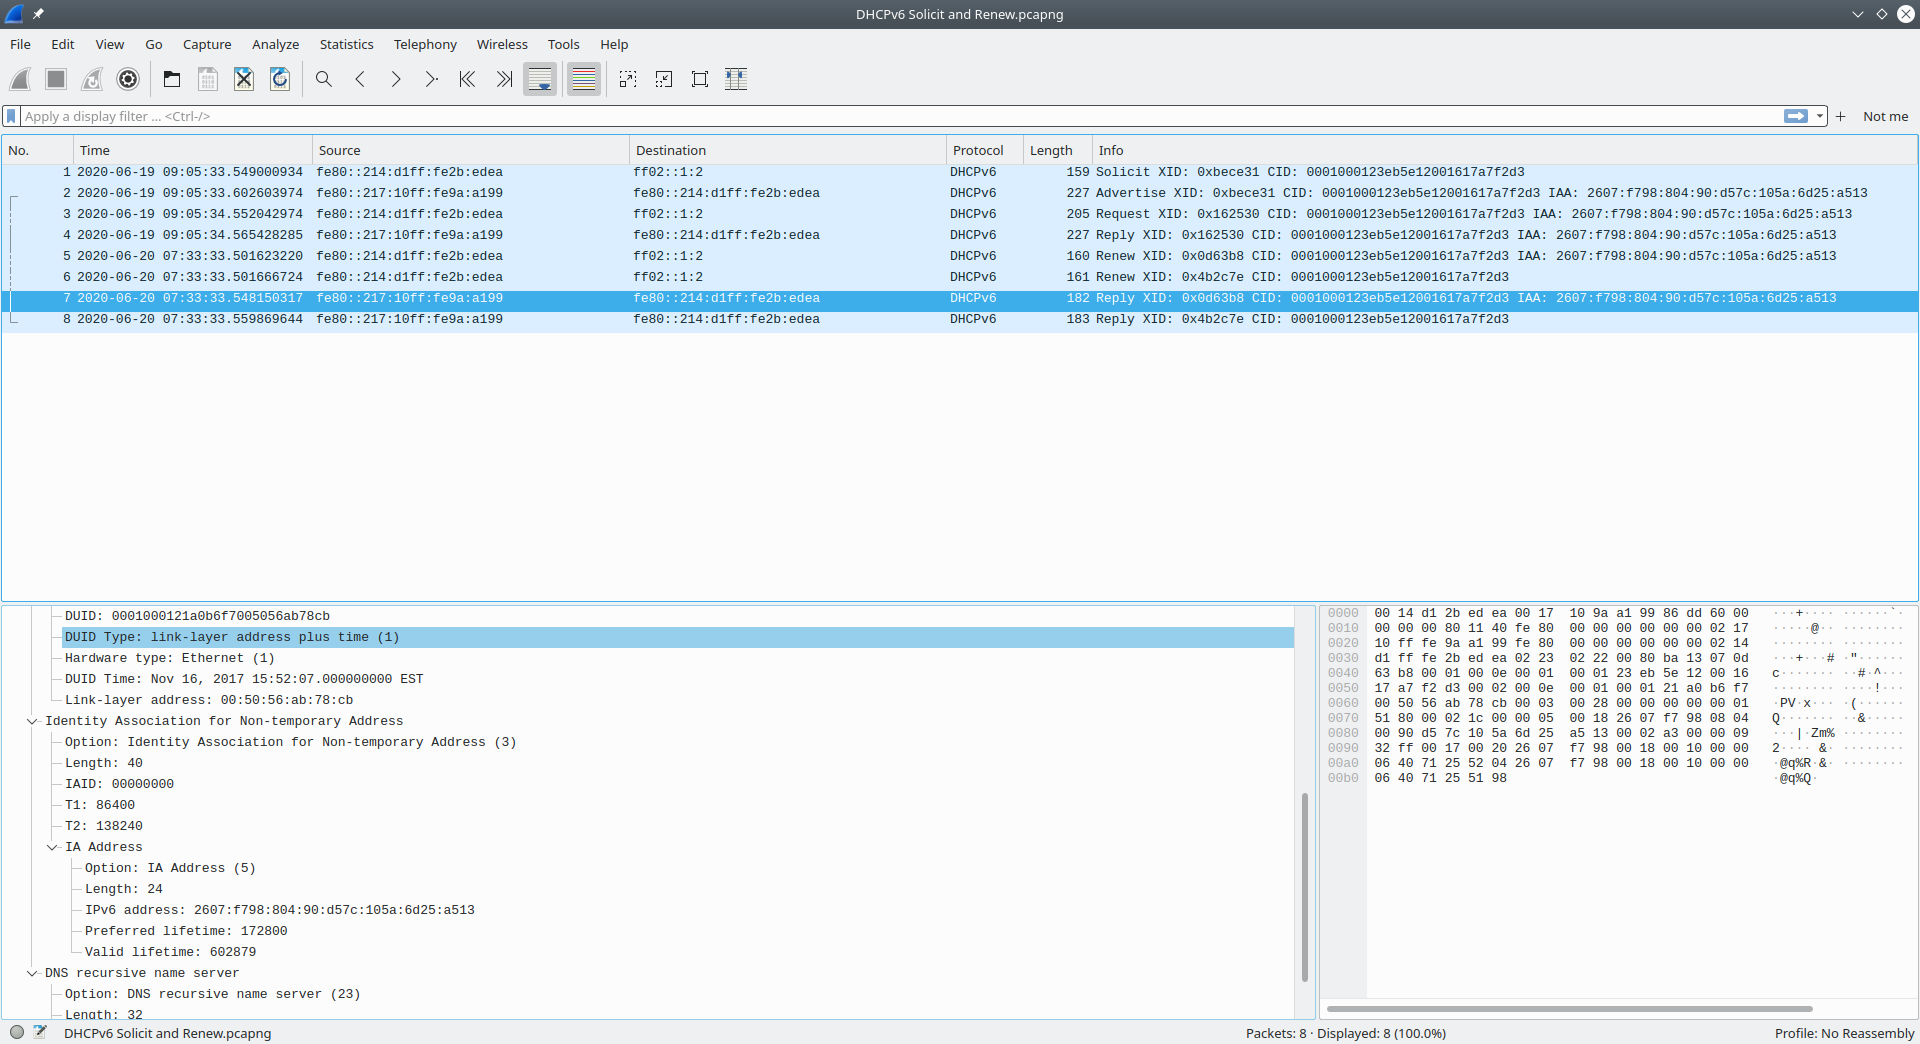This screenshot has width=1920, height=1044.
Task: Click go to specified packet icon
Action: (432, 79)
